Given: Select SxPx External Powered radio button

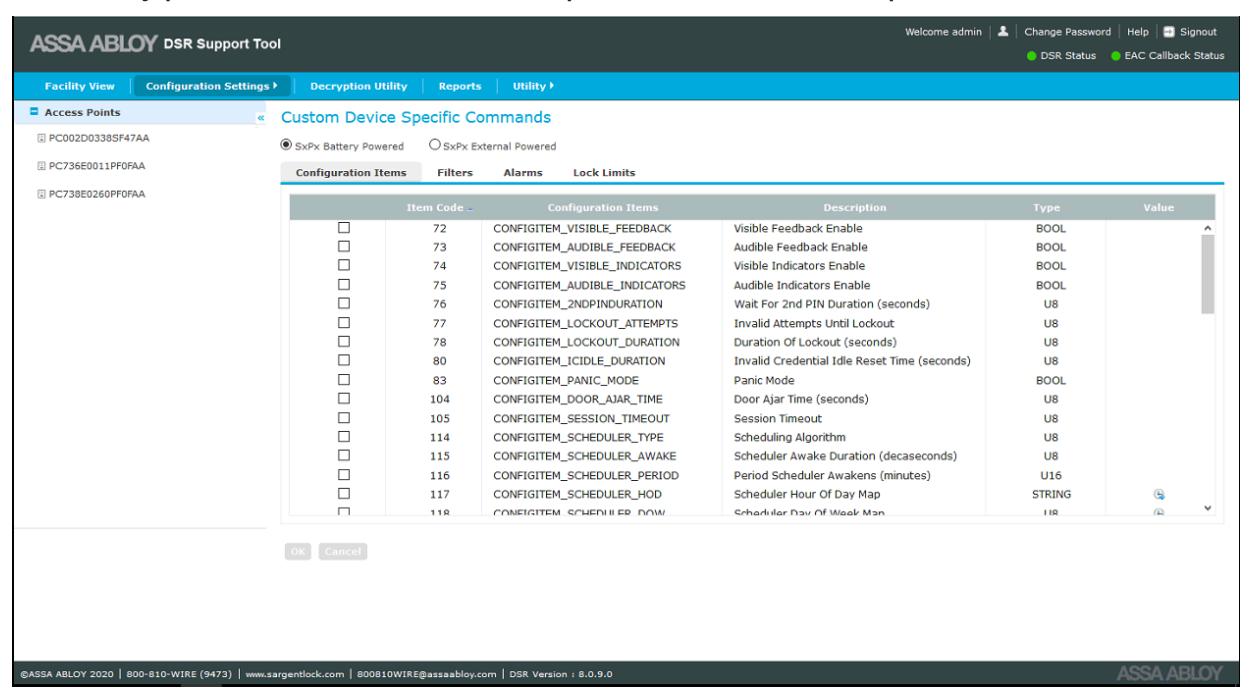Looking at the screenshot, I should pyautogui.click(x=433, y=147).
